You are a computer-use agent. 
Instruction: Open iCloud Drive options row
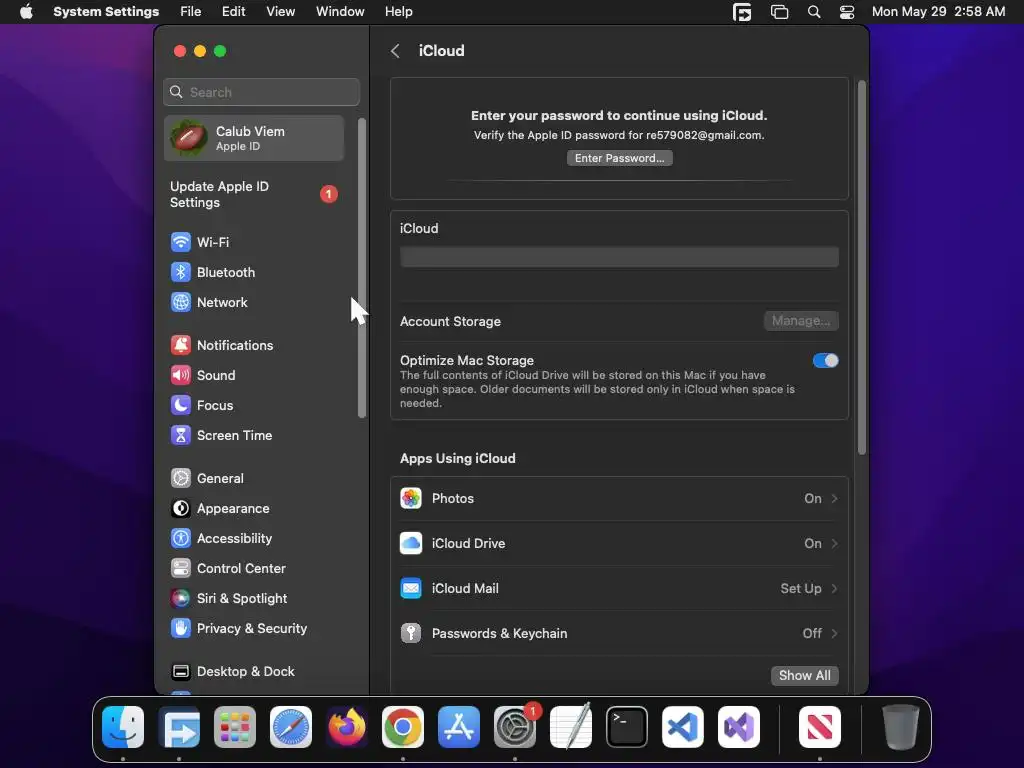[x=619, y=543]
